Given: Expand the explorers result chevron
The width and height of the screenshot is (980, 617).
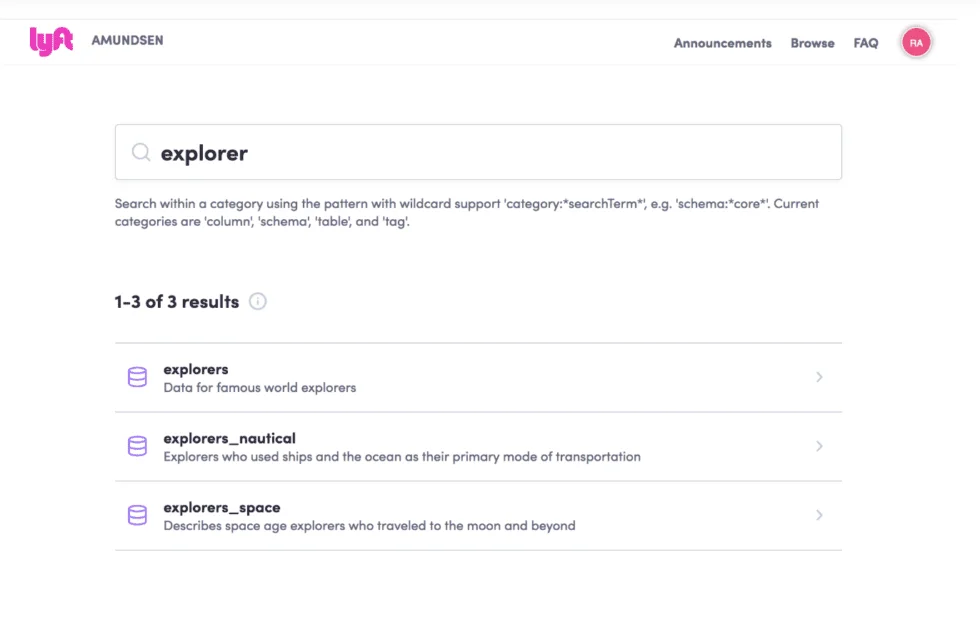Looking at the screenshot, I should pos(819,377).
